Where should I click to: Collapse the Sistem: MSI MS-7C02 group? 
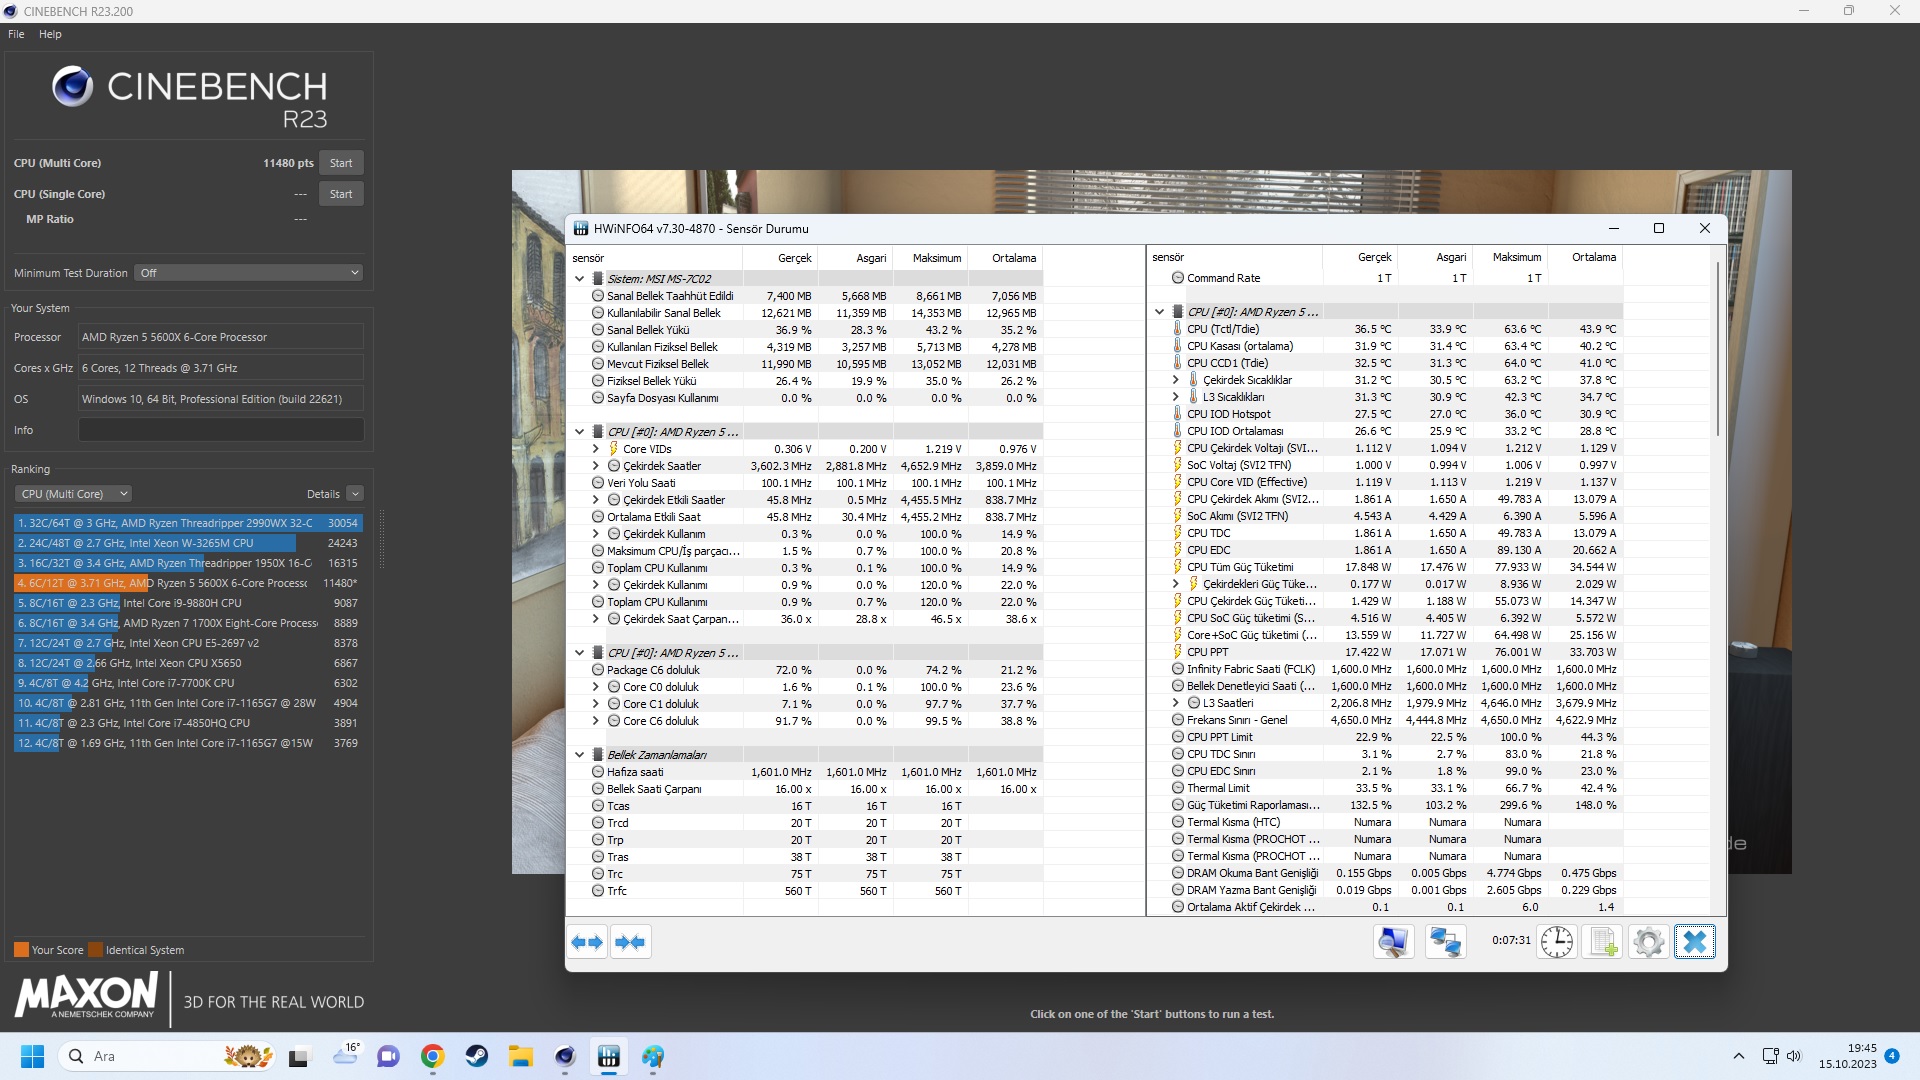579,279
